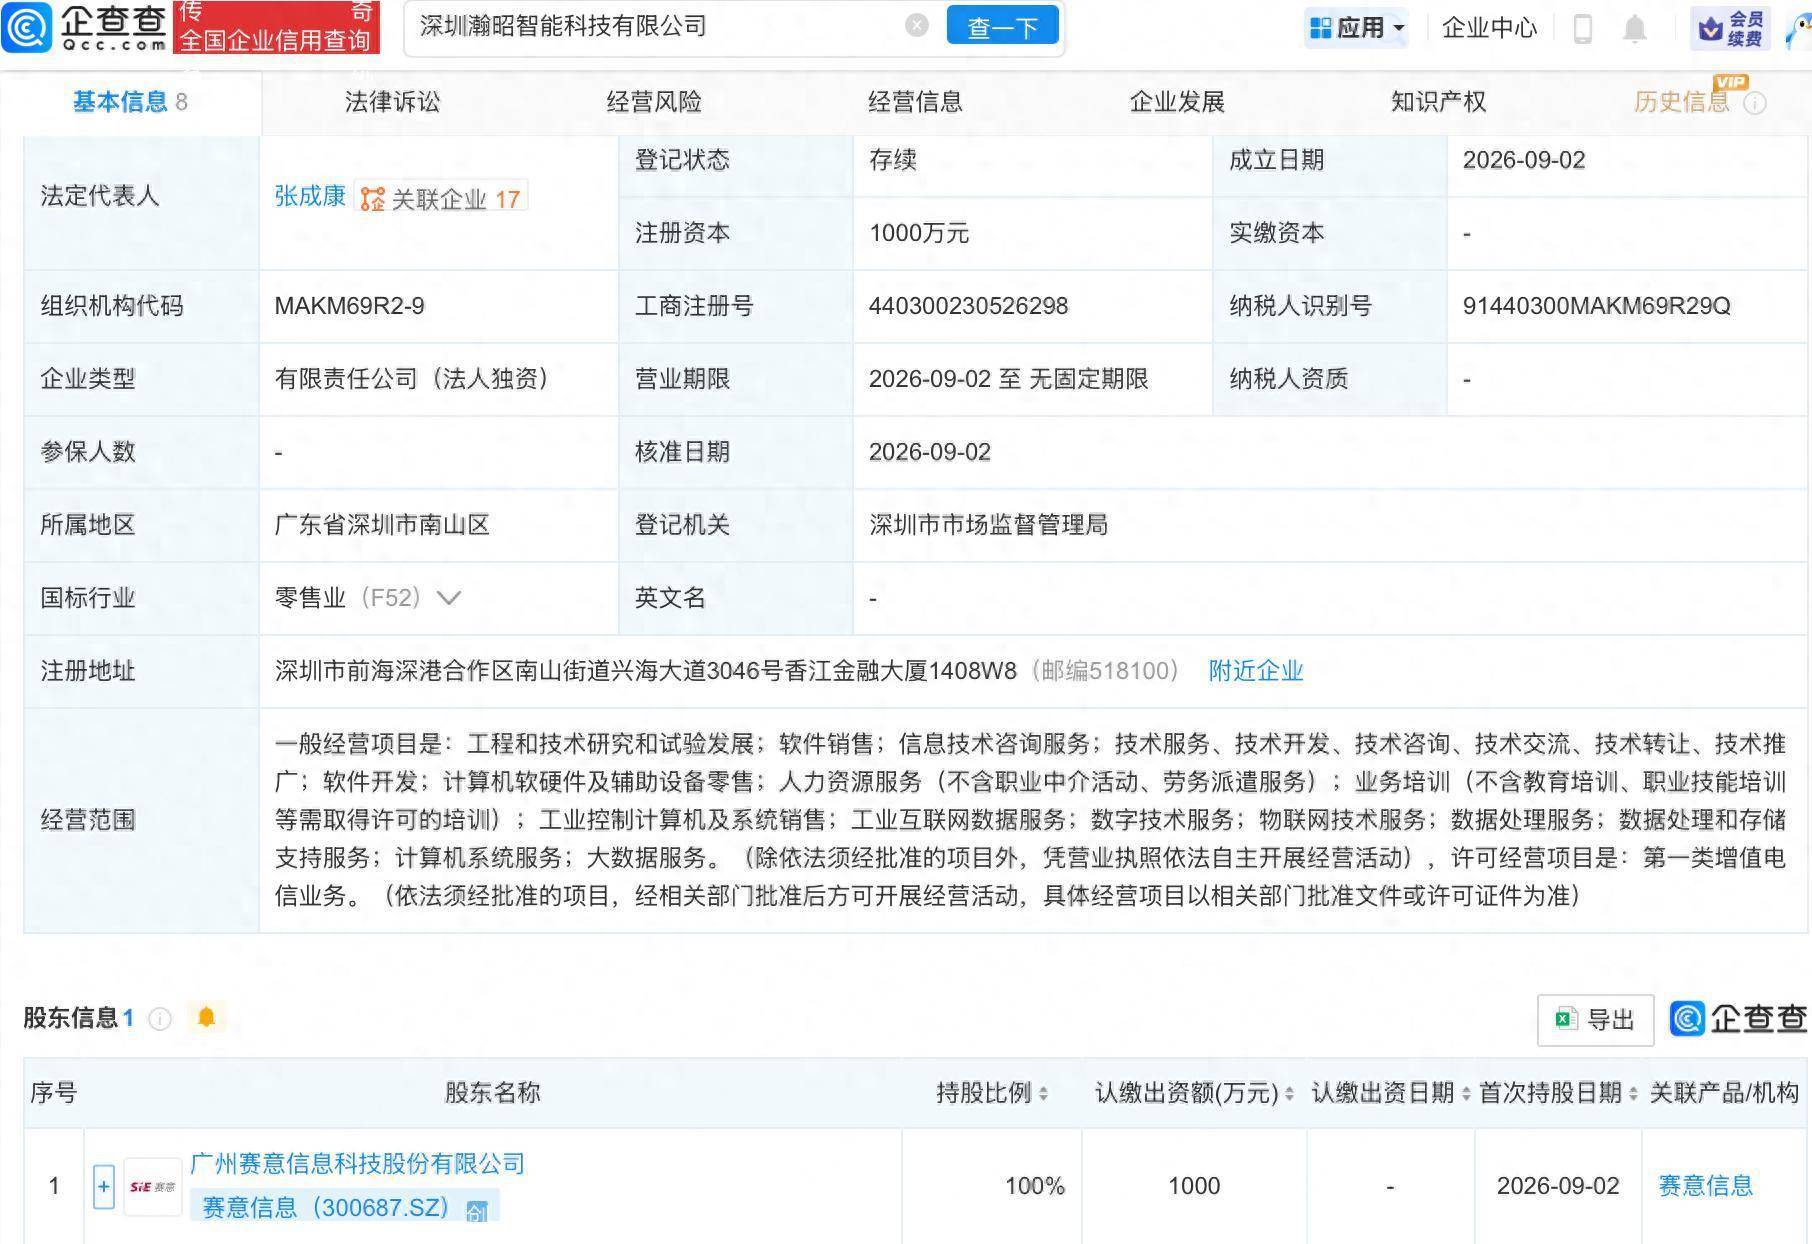
Task: Switch to the 法律诉讼 tab
Action: pyautogui.click(x=392, y=102)
